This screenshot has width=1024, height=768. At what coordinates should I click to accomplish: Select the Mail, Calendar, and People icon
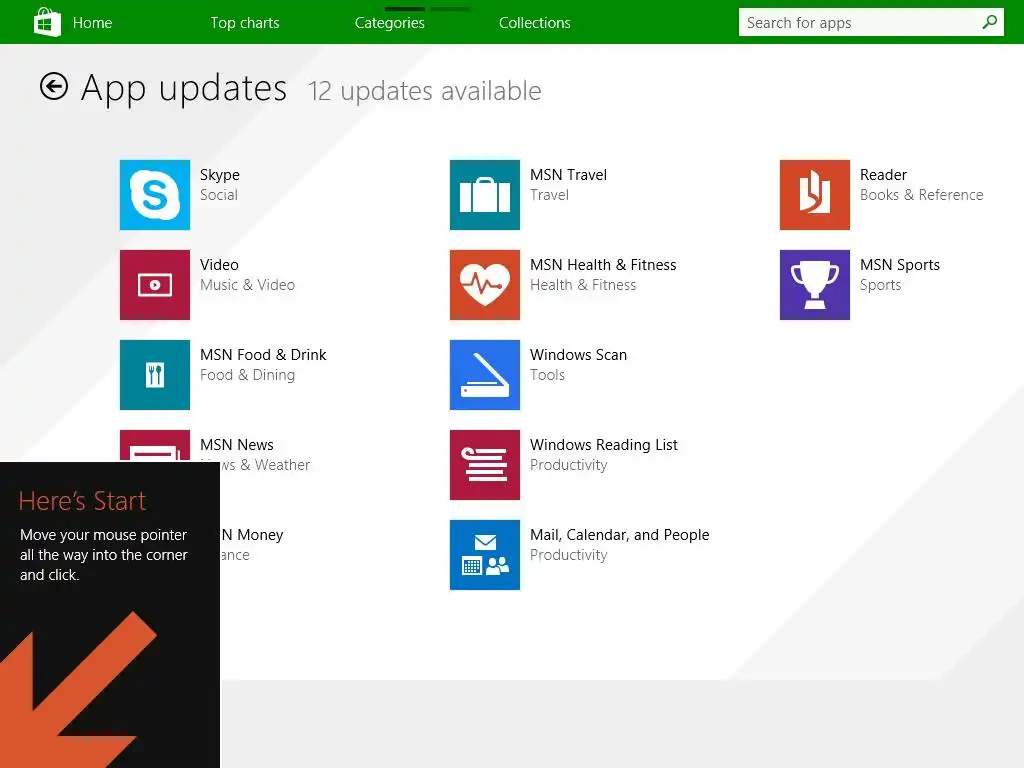pos(485,555)
